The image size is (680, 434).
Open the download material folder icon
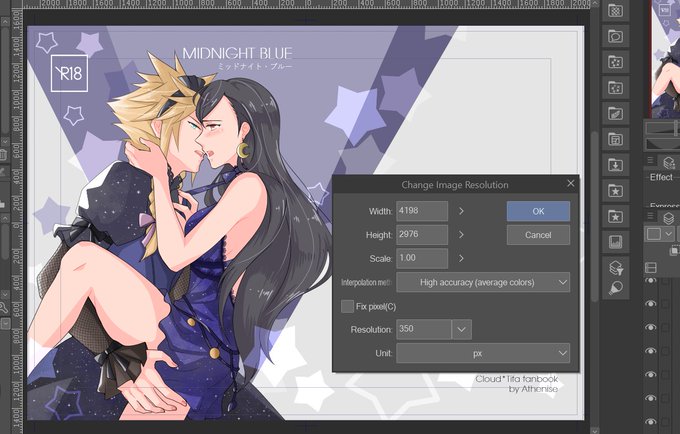615,165
